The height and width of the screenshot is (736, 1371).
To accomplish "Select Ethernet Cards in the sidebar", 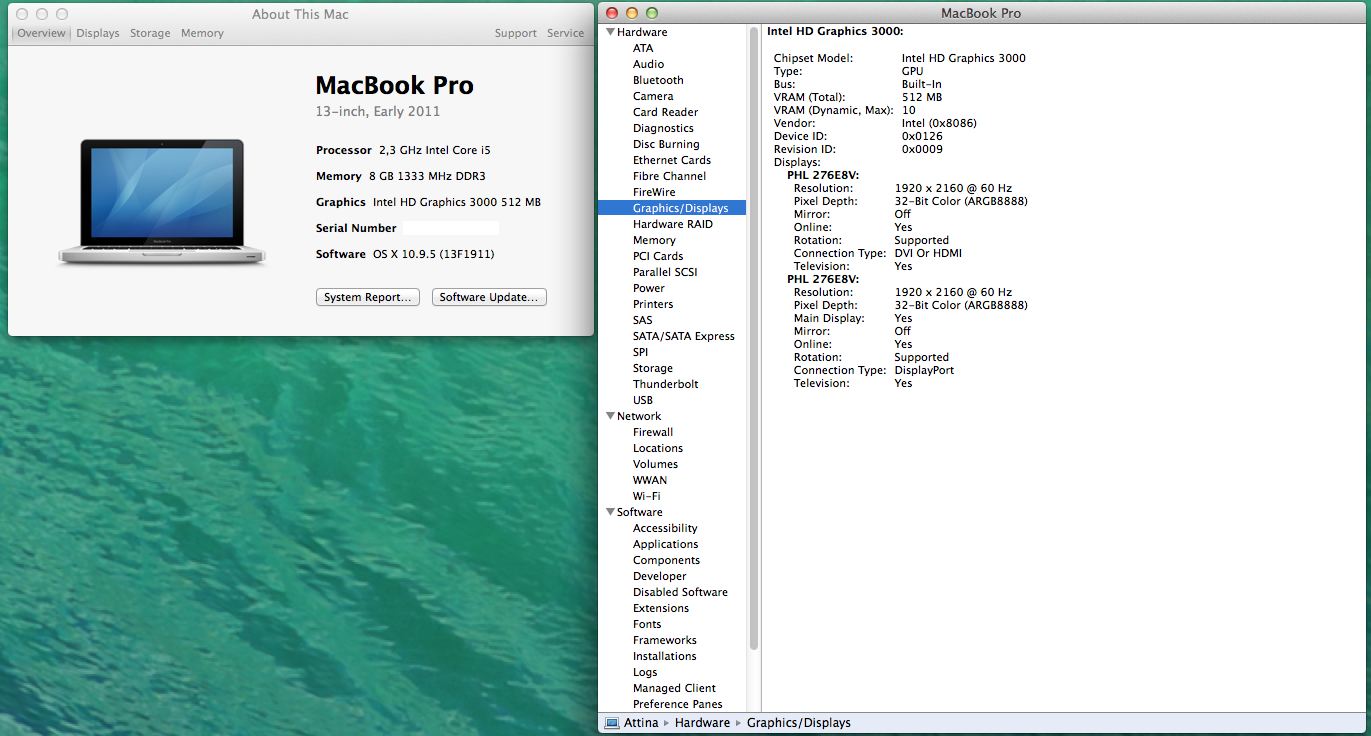I will (672, 160).
